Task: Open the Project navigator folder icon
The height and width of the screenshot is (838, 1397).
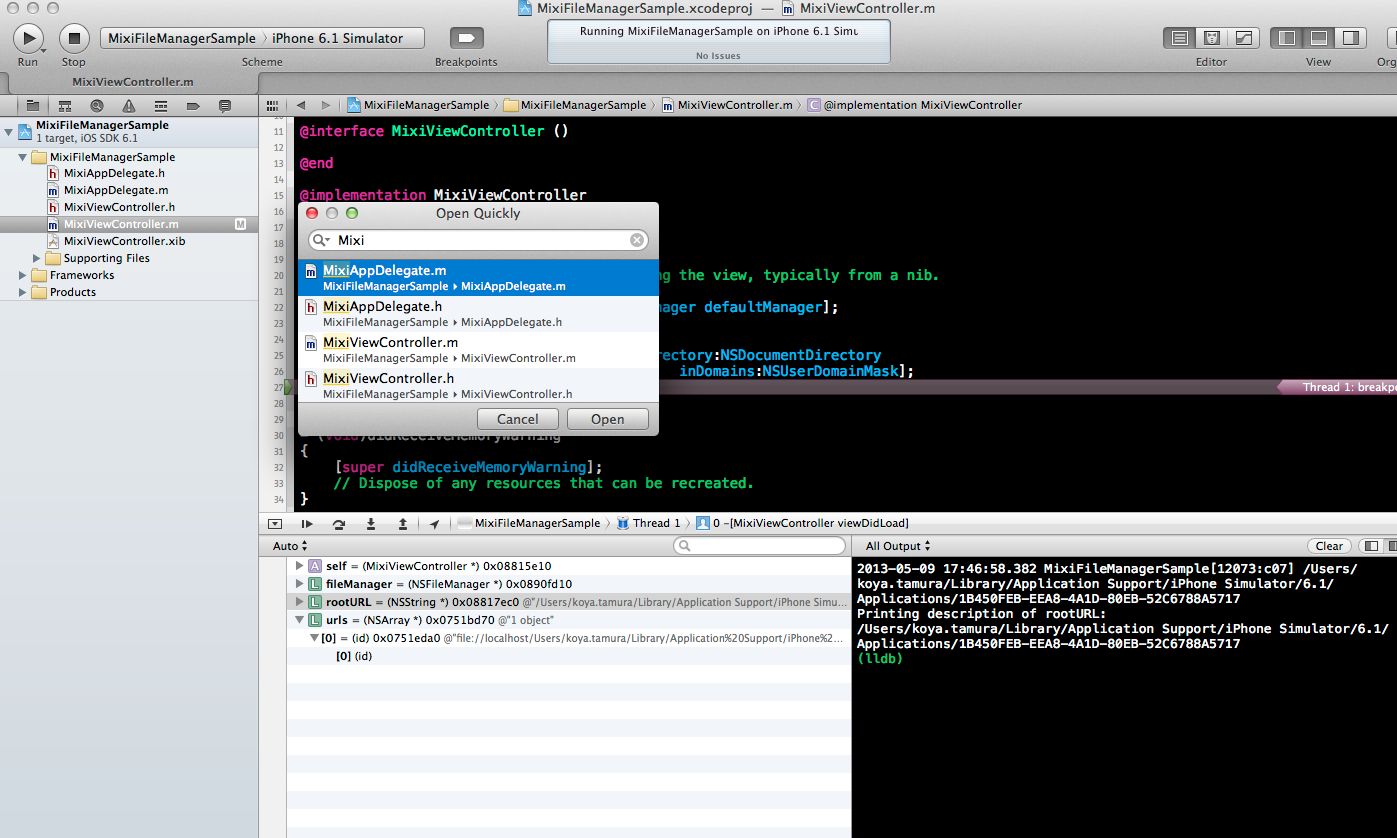Action: (x=32, y=105)
